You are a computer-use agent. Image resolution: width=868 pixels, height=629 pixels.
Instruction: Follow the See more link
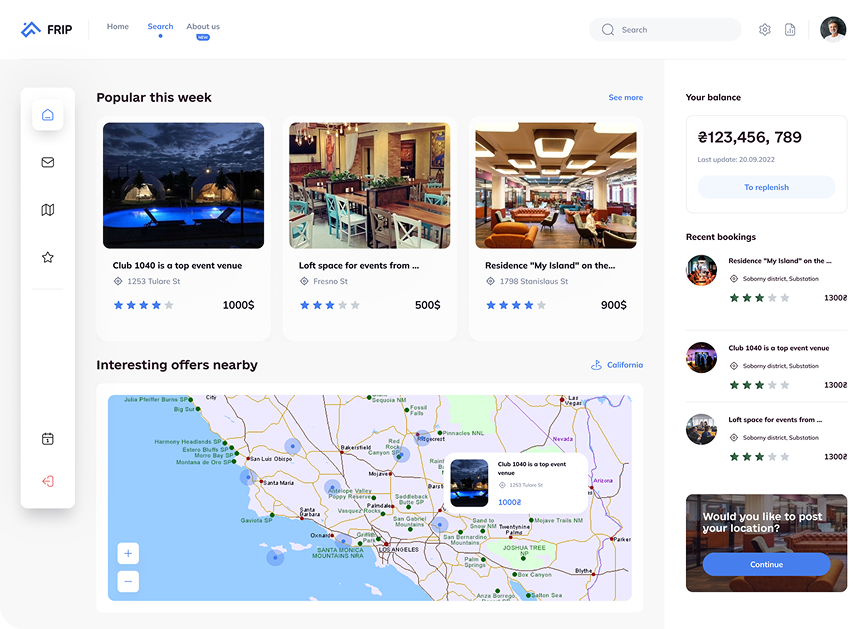tap(625, 98)
